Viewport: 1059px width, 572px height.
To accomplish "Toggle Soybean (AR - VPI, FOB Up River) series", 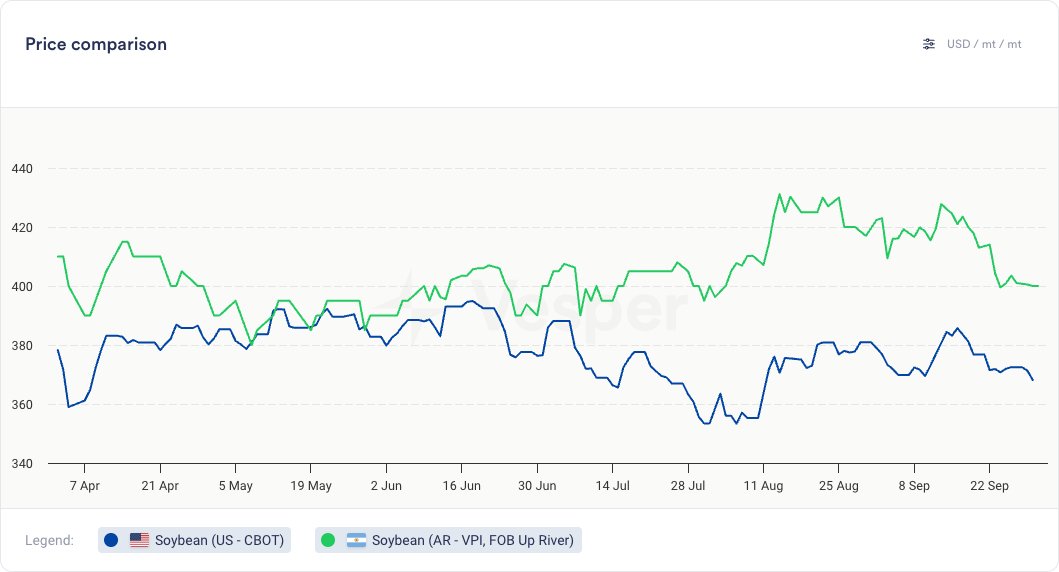I will (x=473, y=540).
